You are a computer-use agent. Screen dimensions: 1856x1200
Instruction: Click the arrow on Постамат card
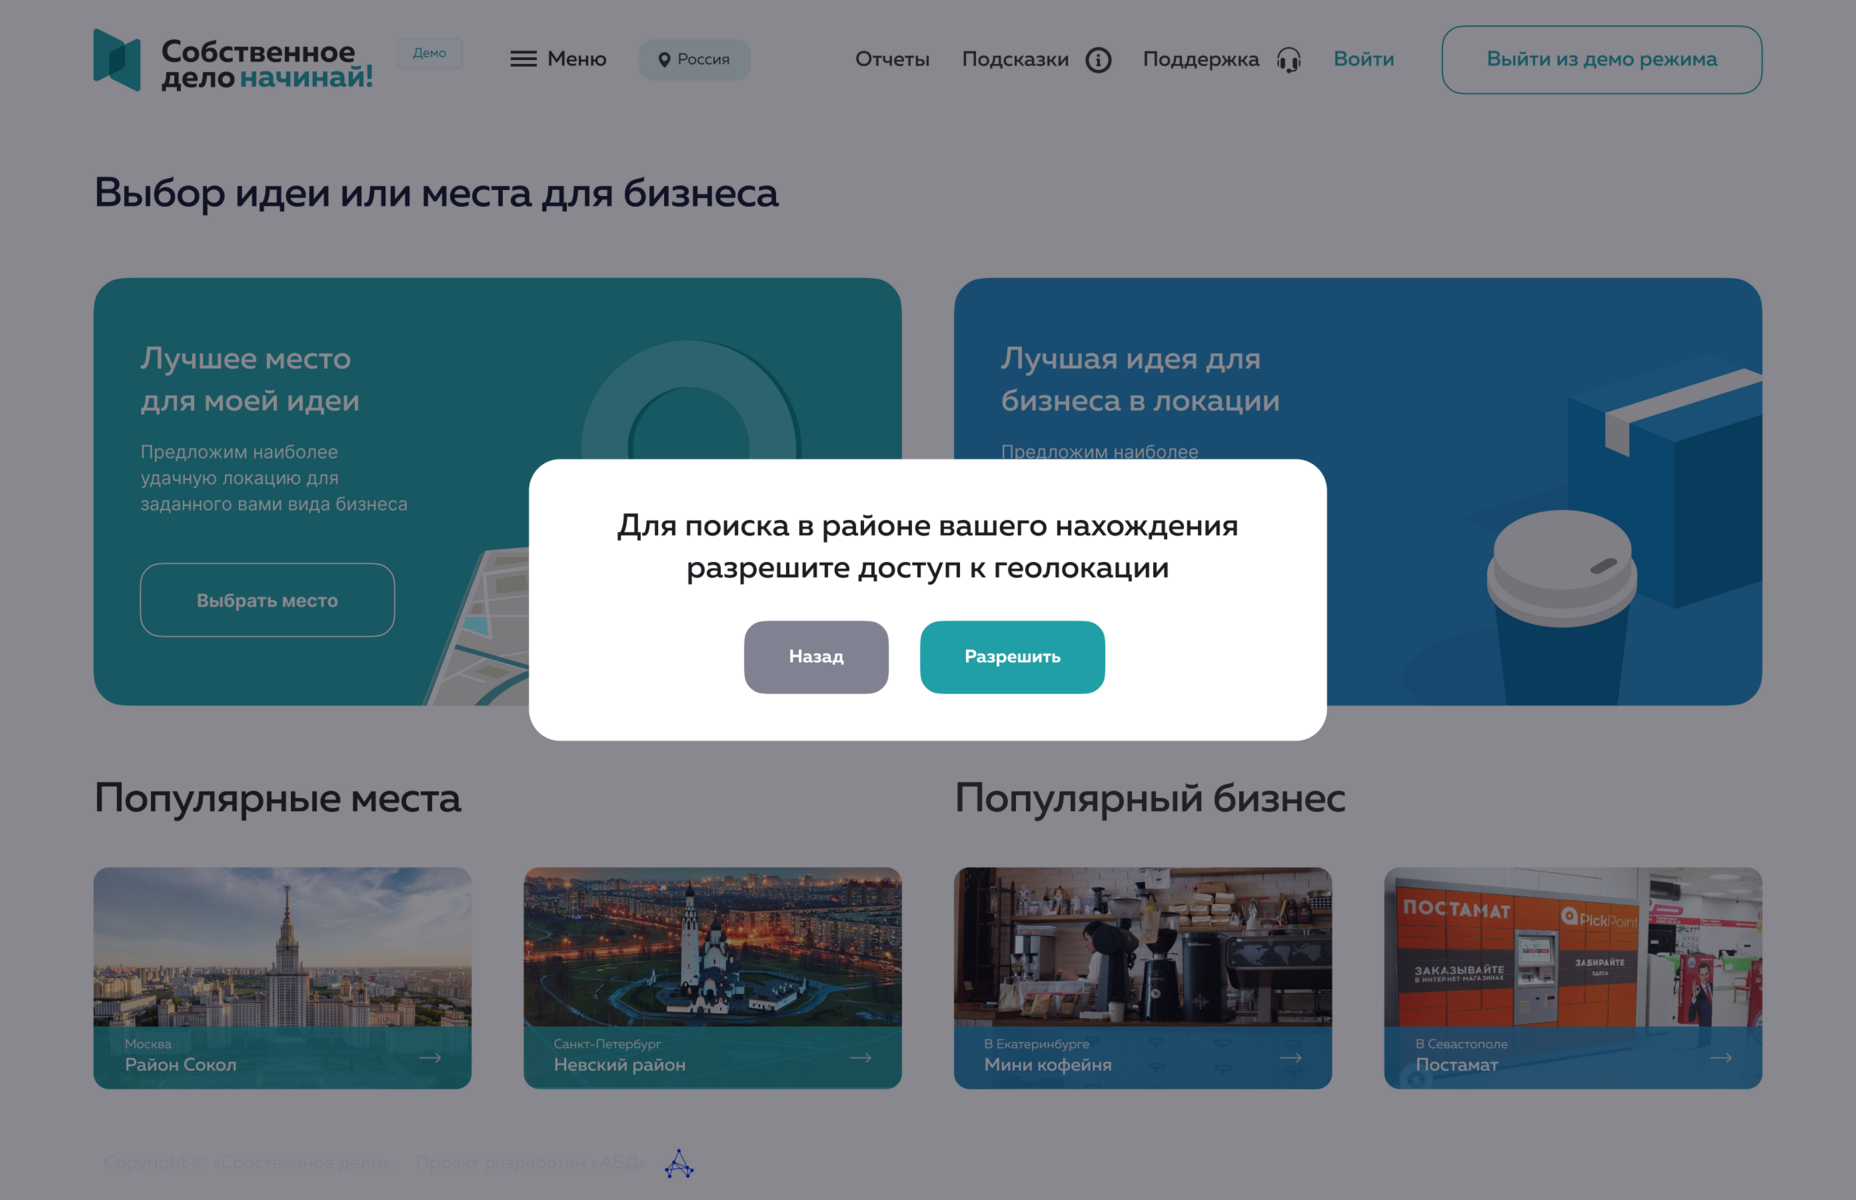(1720, 1057)
